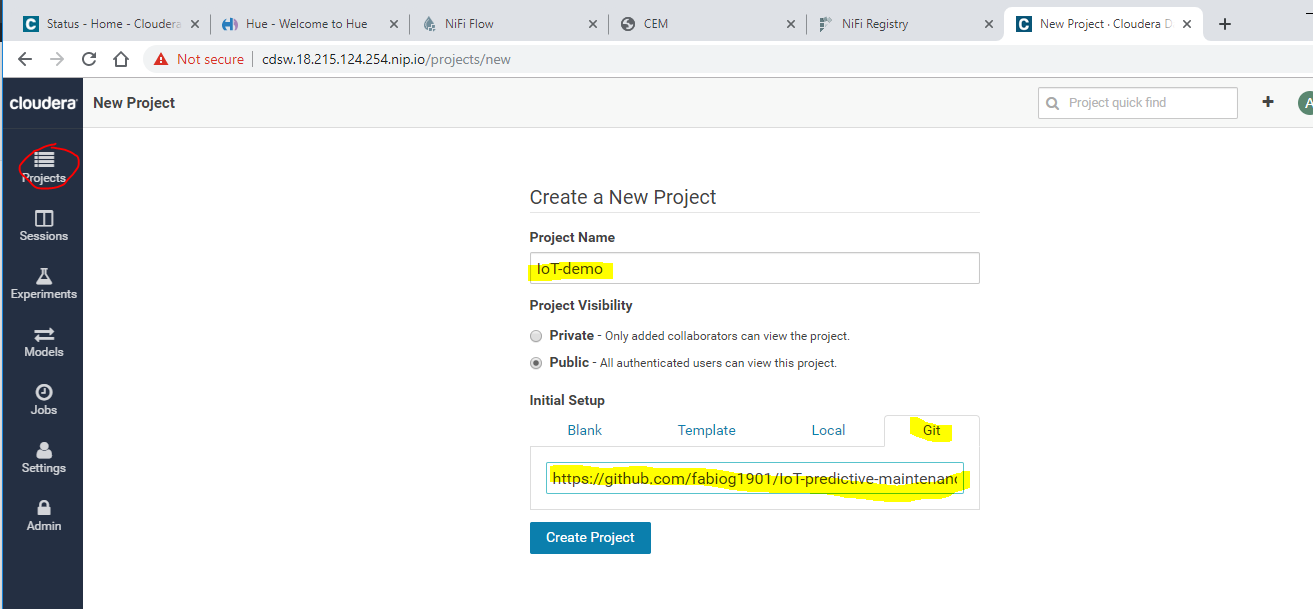Viewport: 1313px width, 609px height.
Task: Open Models in the sidebar
Action: pos(44,342)
